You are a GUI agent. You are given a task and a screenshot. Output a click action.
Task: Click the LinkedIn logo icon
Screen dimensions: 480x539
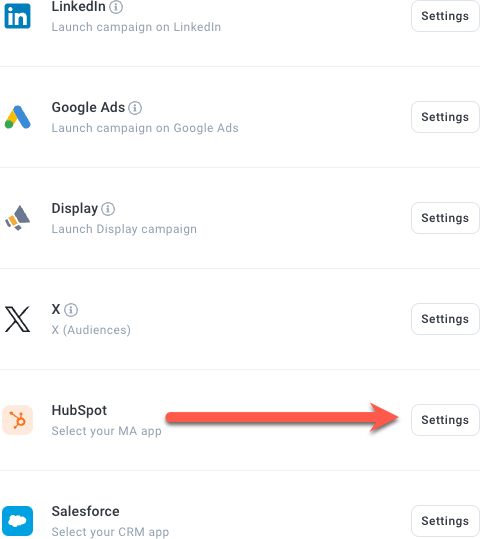[17, 16]
